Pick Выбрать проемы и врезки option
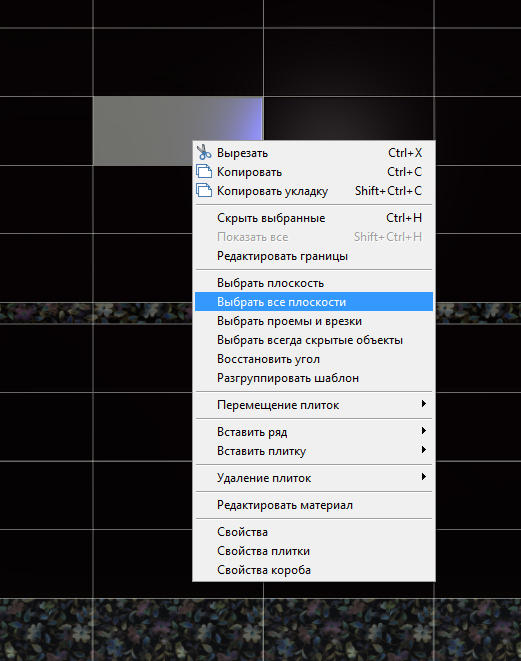This screenshot has width=521, height=661. pos(314,321)
